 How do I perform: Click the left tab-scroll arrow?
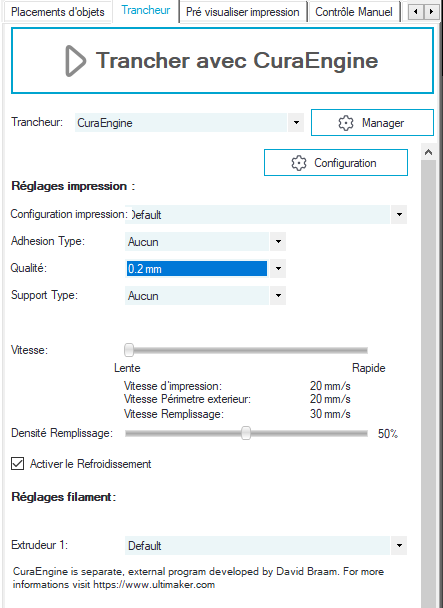tap(416, 12)
